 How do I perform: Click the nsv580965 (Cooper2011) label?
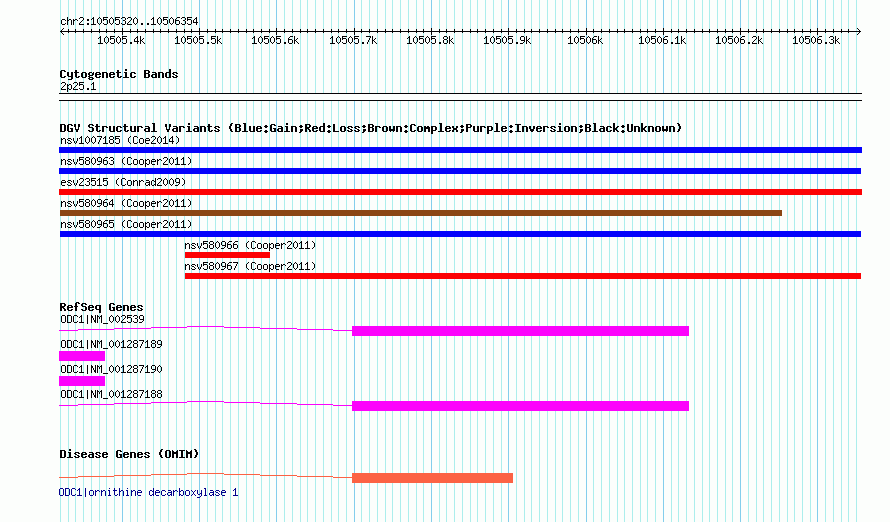[126, 224]
